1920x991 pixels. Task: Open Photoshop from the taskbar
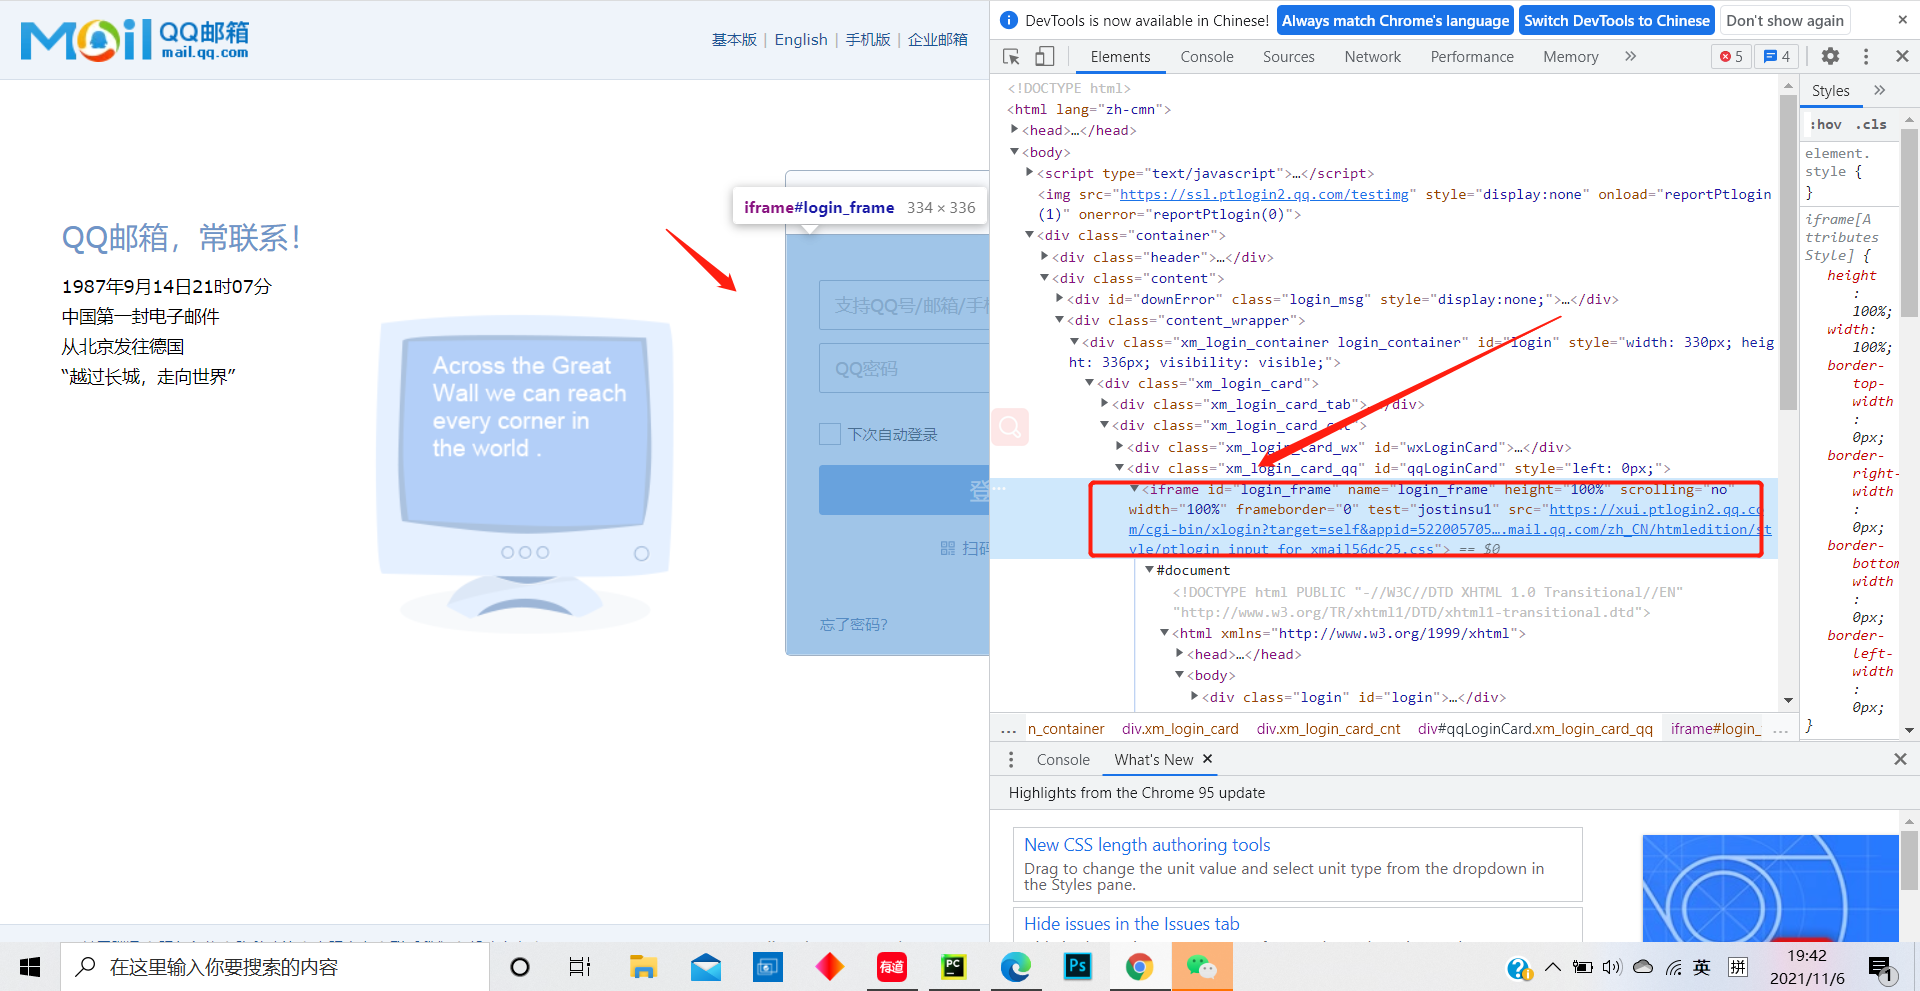[x=1077, y=967]
